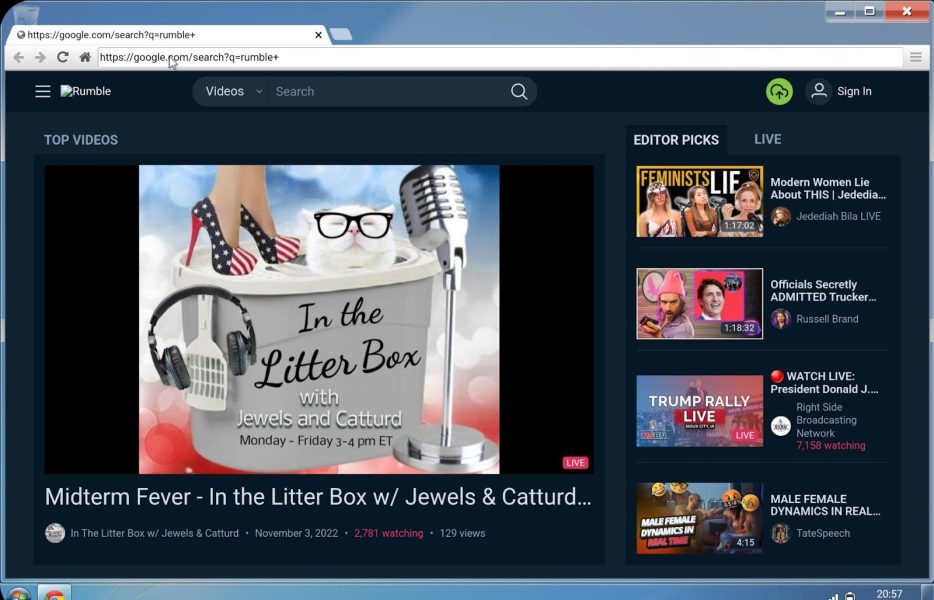This screenshot has height=600, width=934.
Task: Click the Right Side Broadcasting Network avatar
Action: pyautogui.click(x=780, y=426)
